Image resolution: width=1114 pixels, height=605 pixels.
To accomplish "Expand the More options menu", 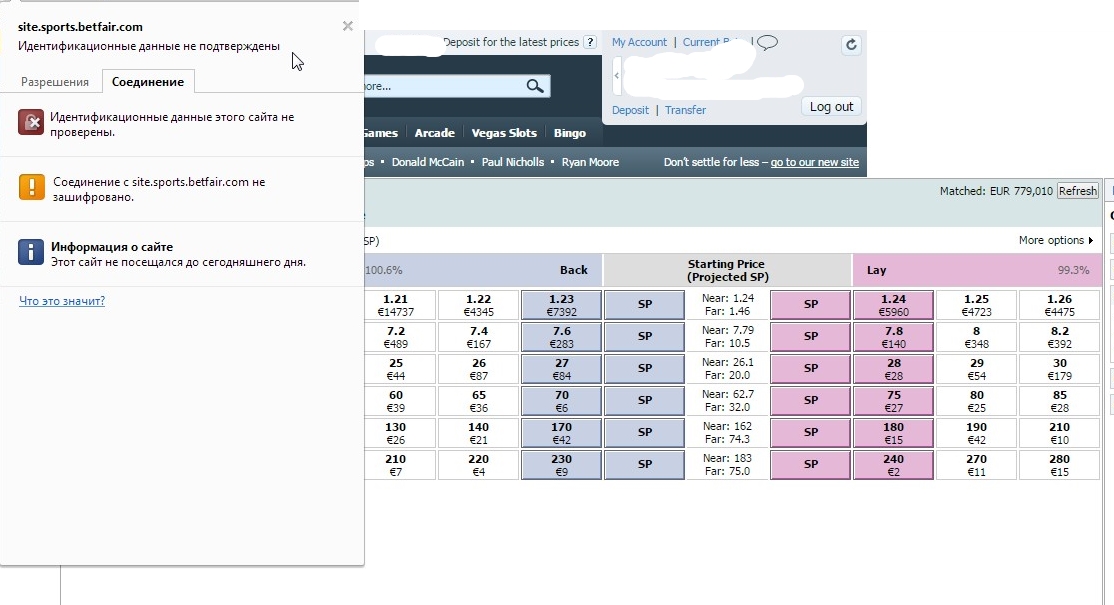I will coord(1056,240).
